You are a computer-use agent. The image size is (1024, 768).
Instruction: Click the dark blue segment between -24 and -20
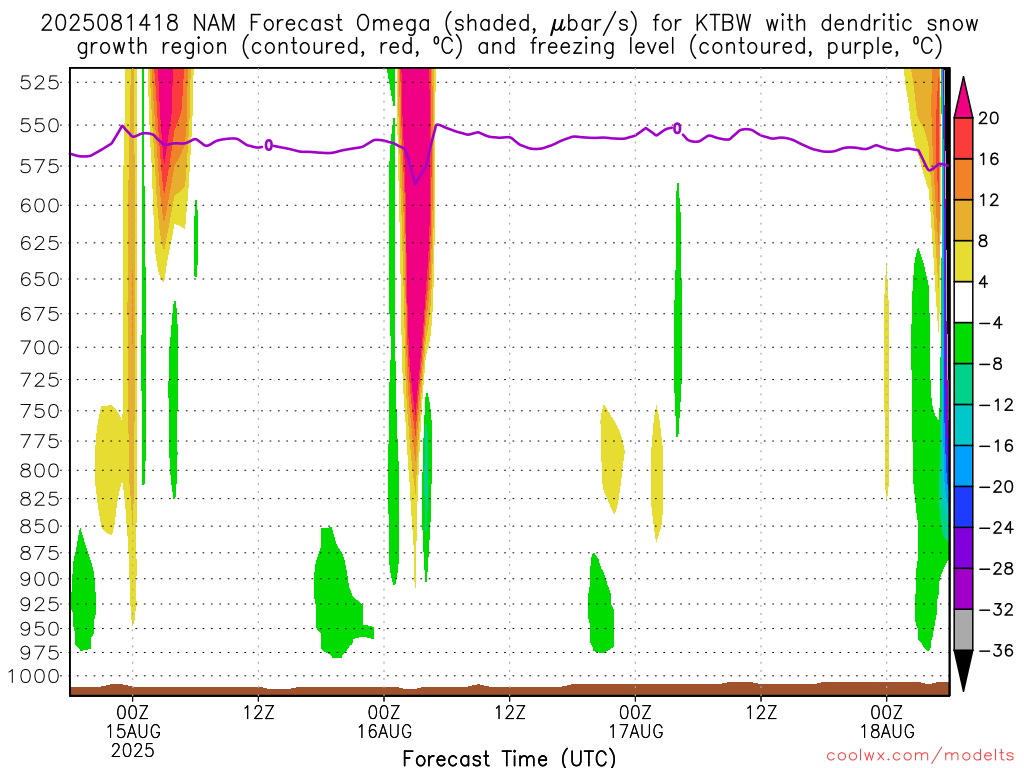[x=963, y=507]
